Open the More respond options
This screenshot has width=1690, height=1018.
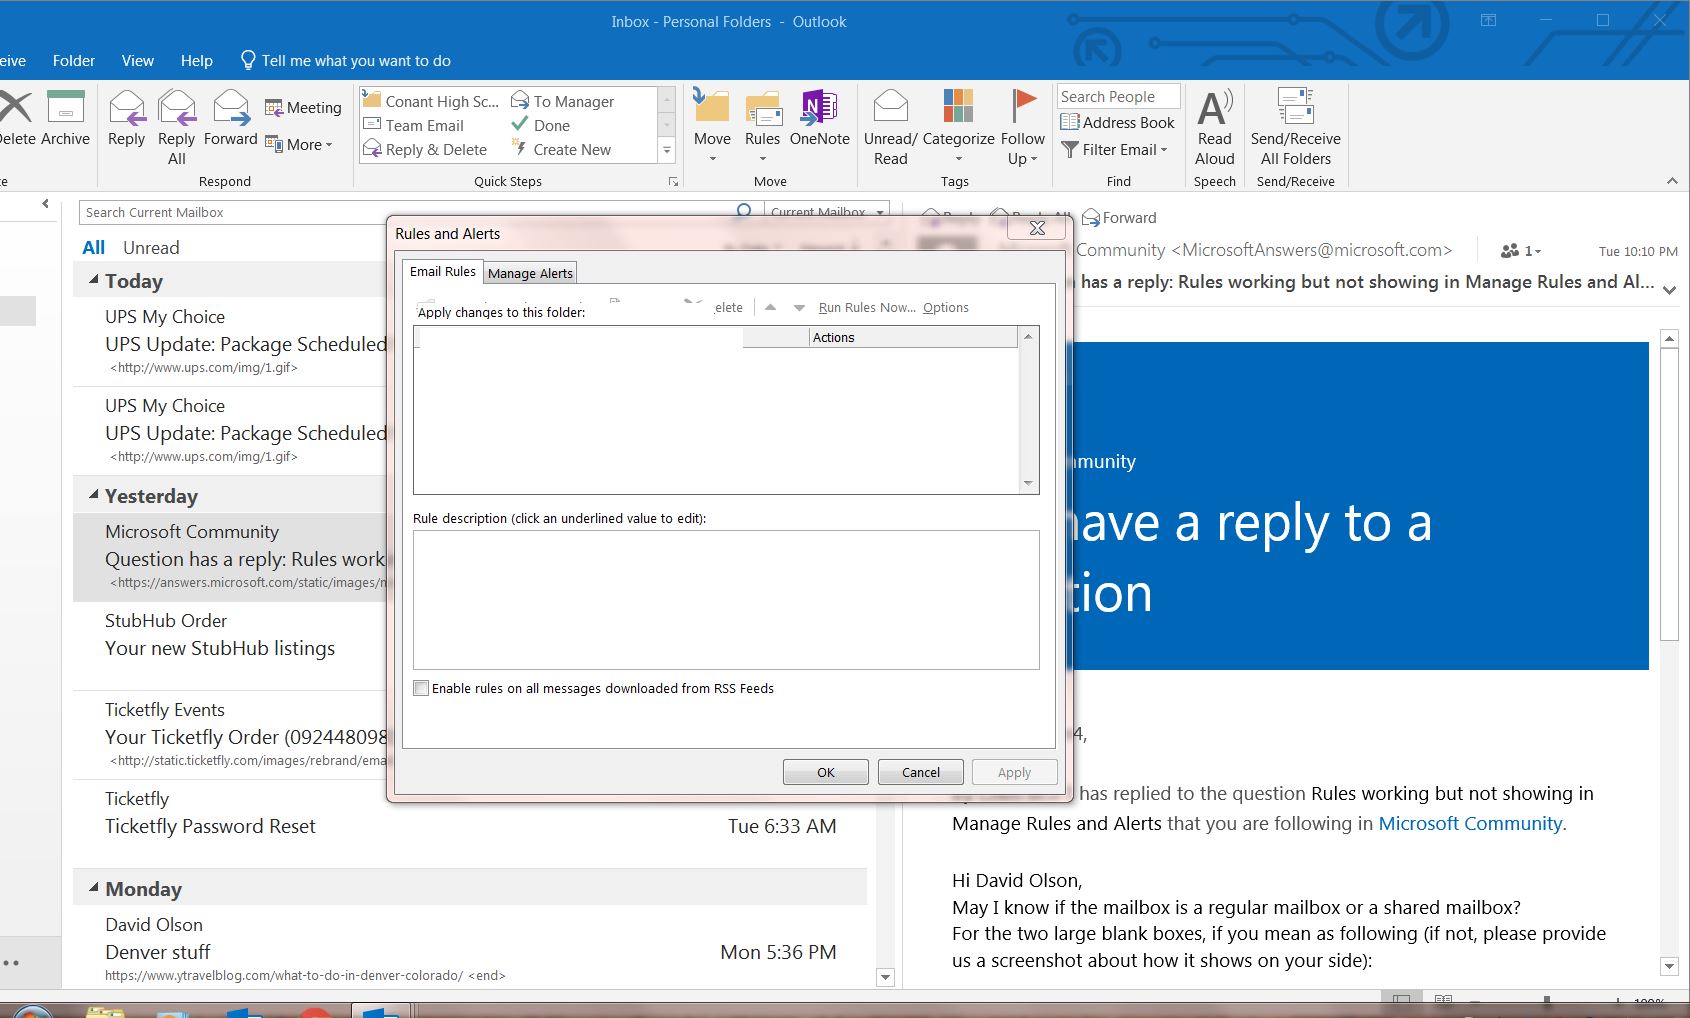point(298,144)
